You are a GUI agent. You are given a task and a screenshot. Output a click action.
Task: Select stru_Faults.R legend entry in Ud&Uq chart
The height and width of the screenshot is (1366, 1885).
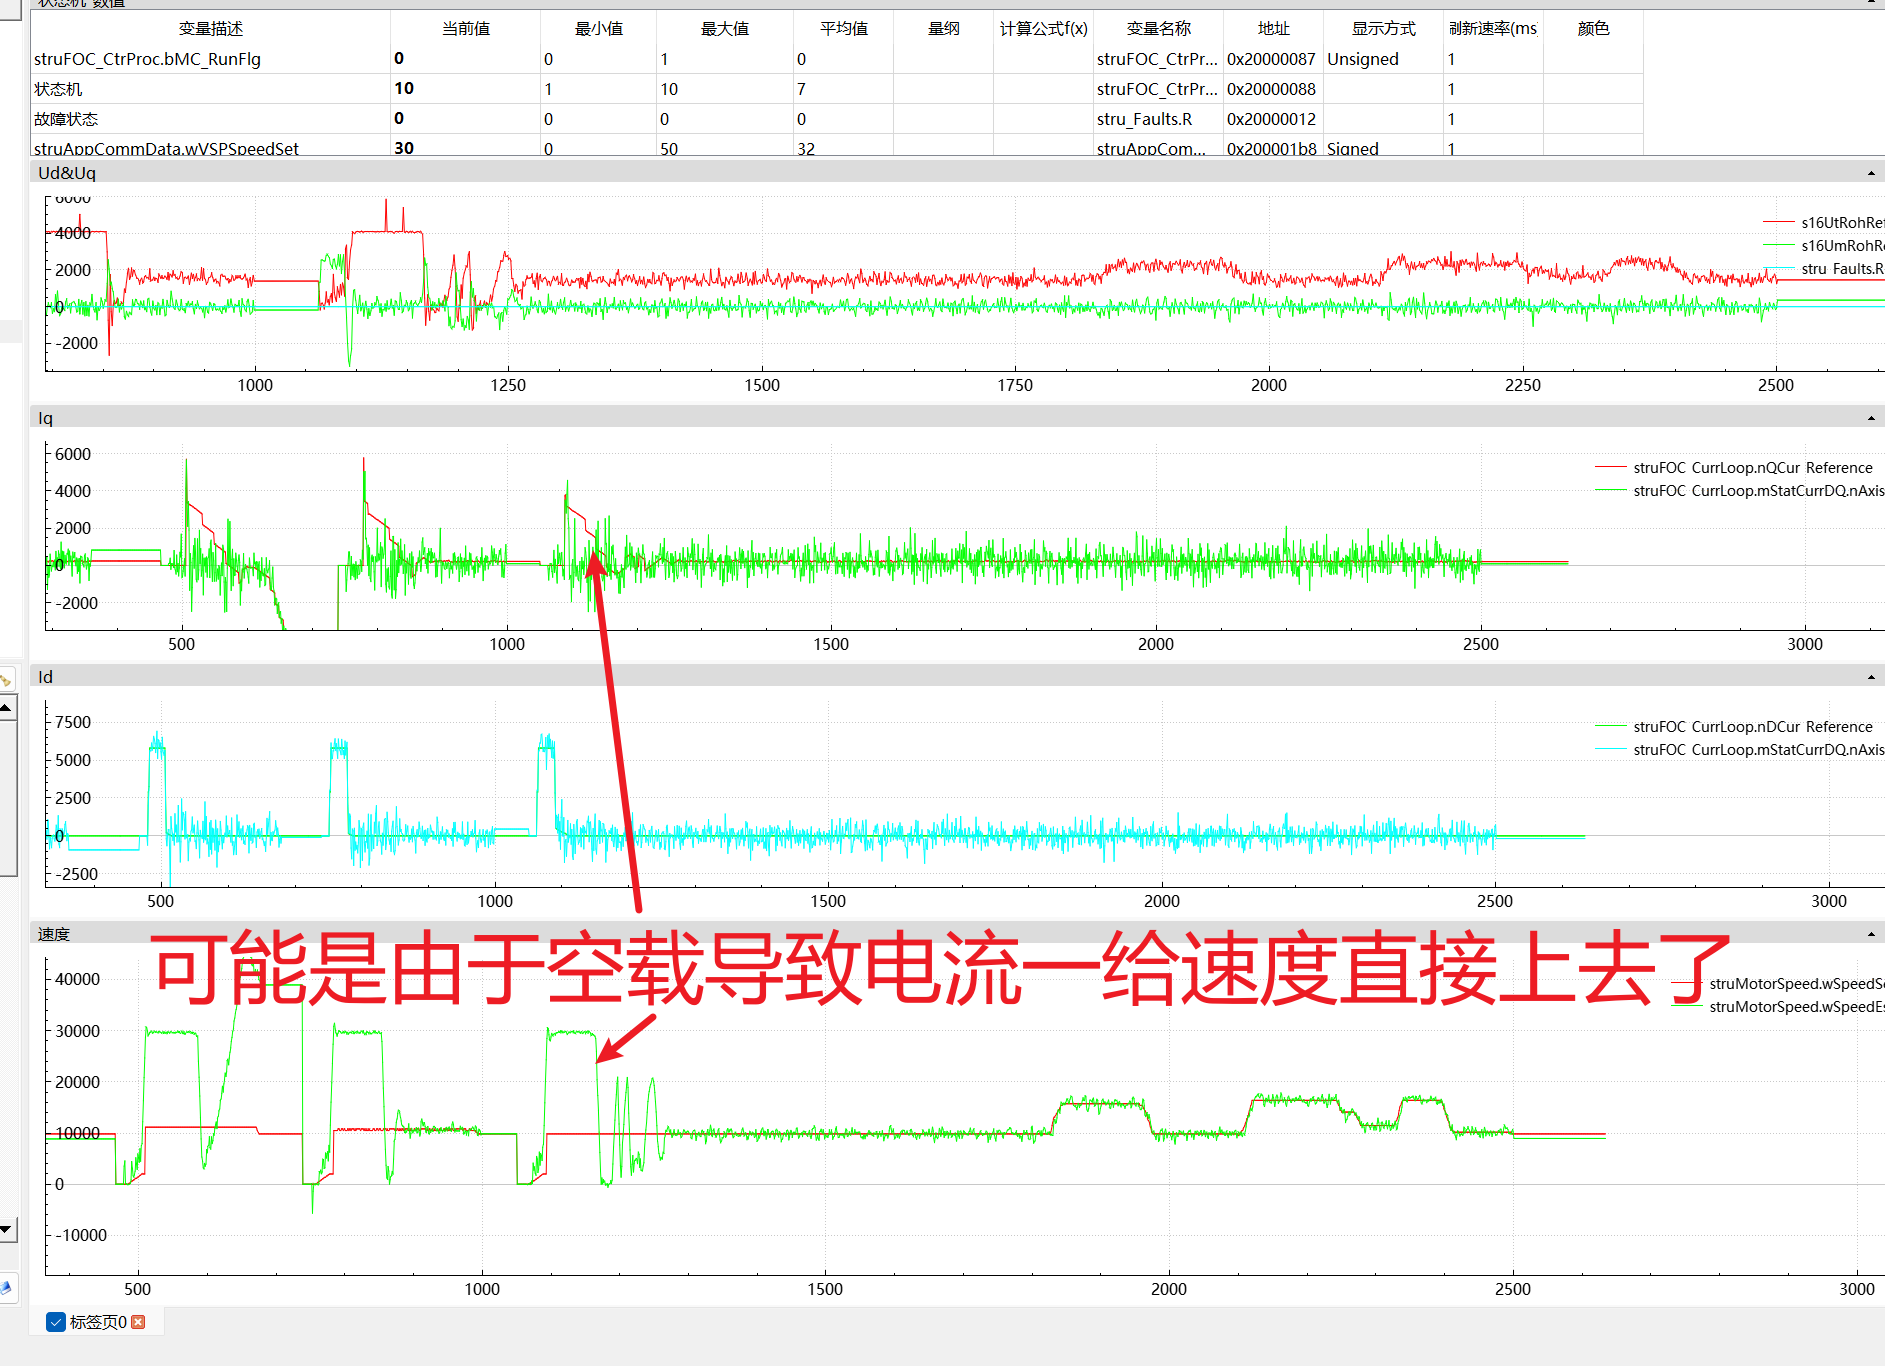[1823, 268]
